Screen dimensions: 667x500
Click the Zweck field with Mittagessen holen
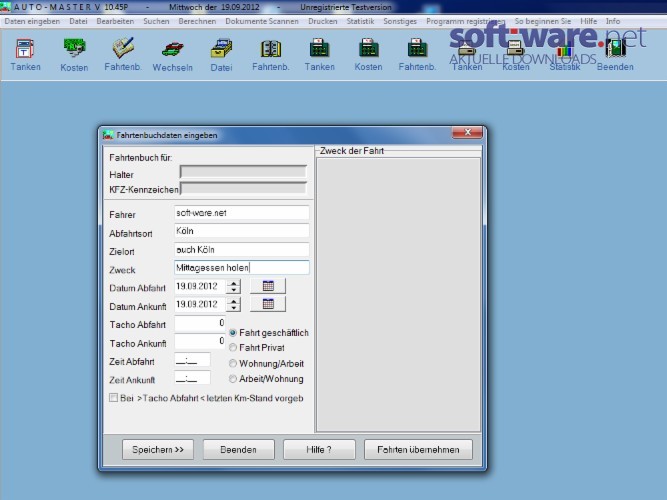click(242, 268)
